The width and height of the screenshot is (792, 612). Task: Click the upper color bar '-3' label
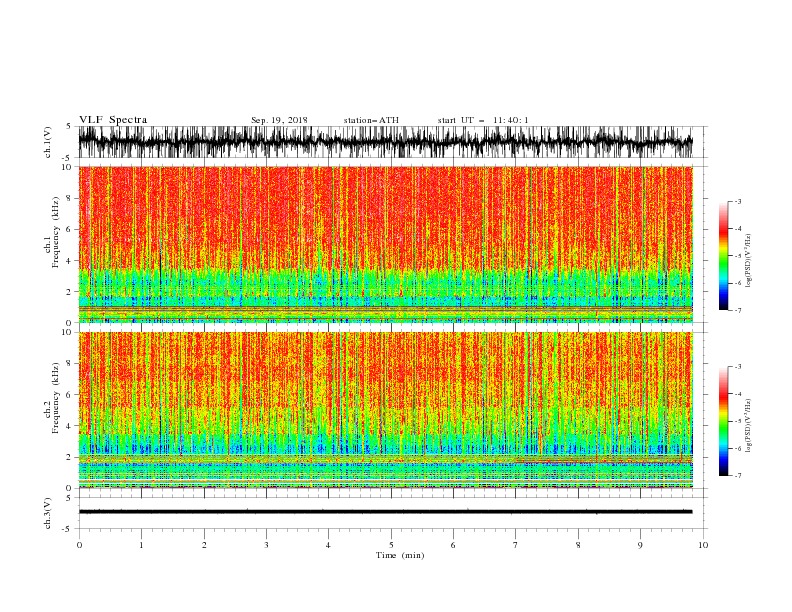pyautogui.click(x=737, y=202)
